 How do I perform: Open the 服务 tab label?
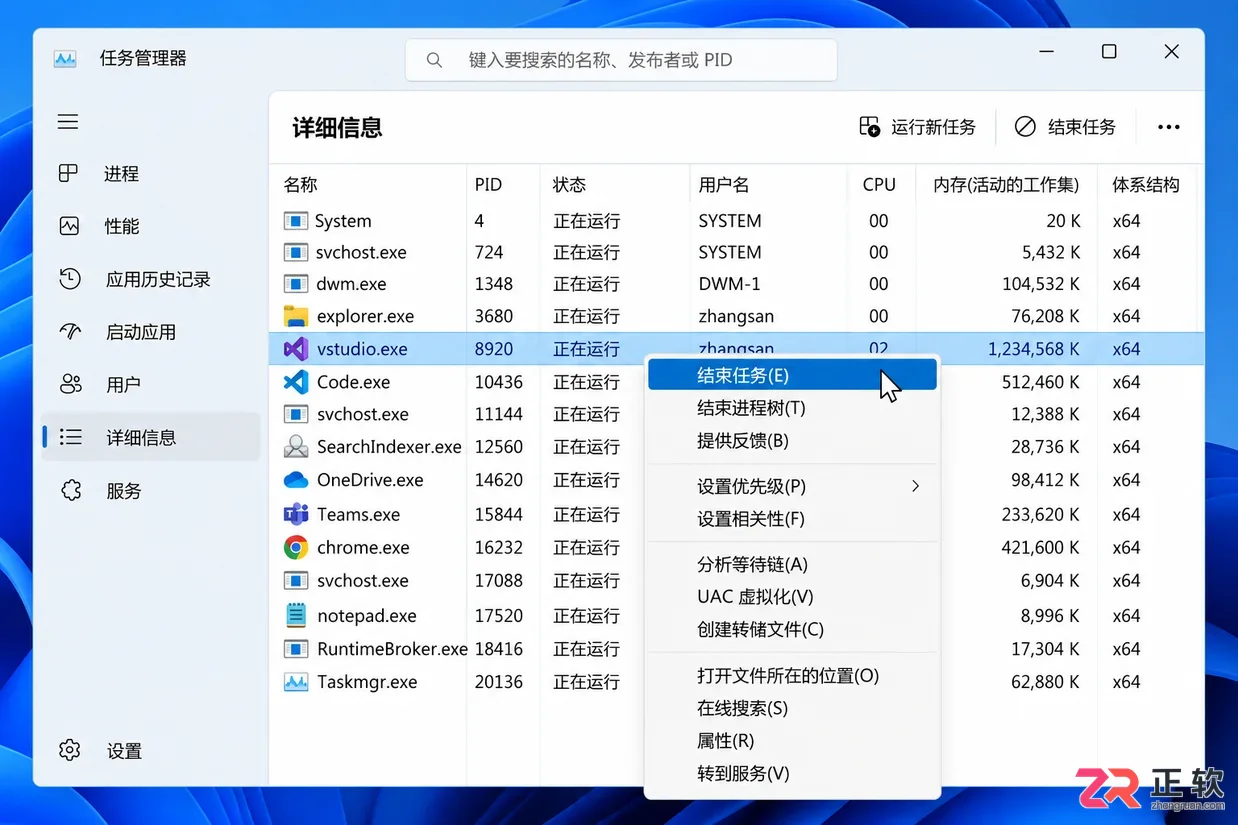coord(124,491)
